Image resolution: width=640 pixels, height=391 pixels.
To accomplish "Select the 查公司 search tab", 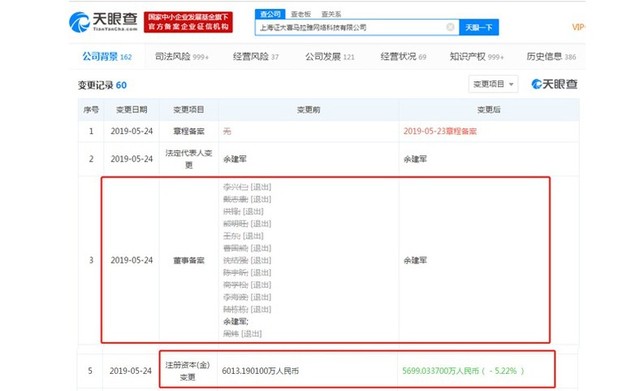I will point(270,14).
